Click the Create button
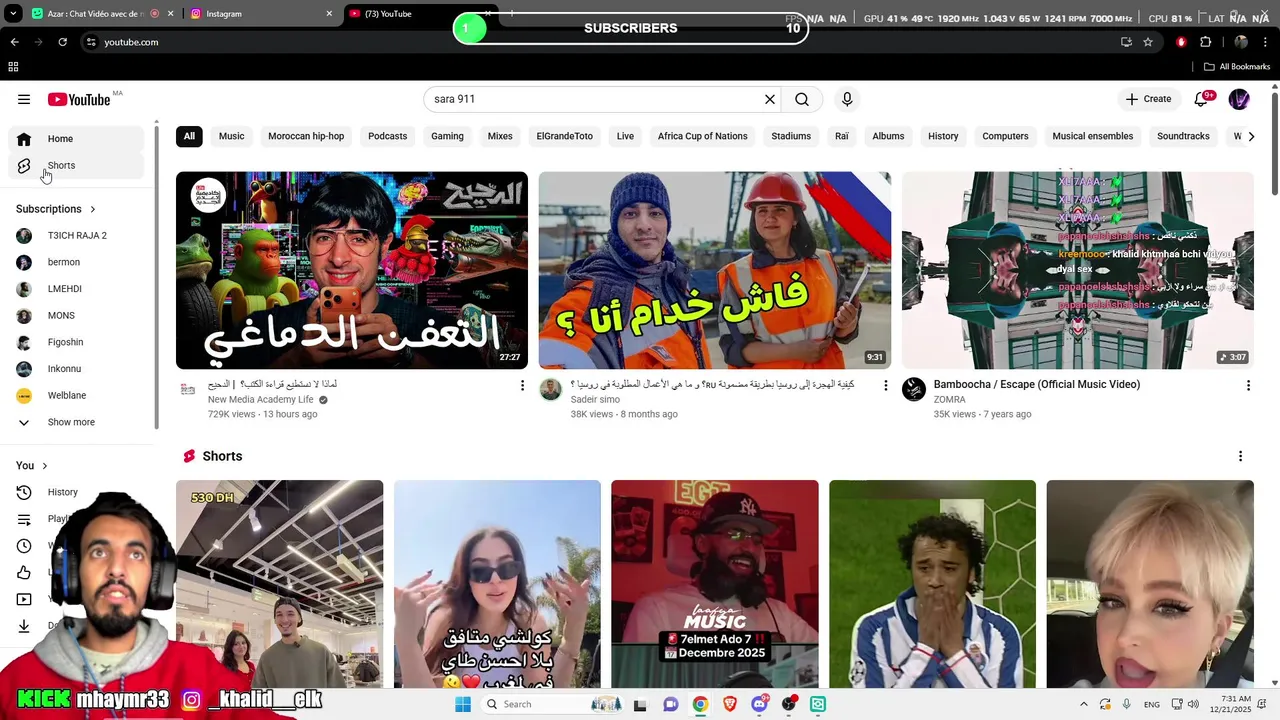The image size is (1280, 720). (1148, 99)
